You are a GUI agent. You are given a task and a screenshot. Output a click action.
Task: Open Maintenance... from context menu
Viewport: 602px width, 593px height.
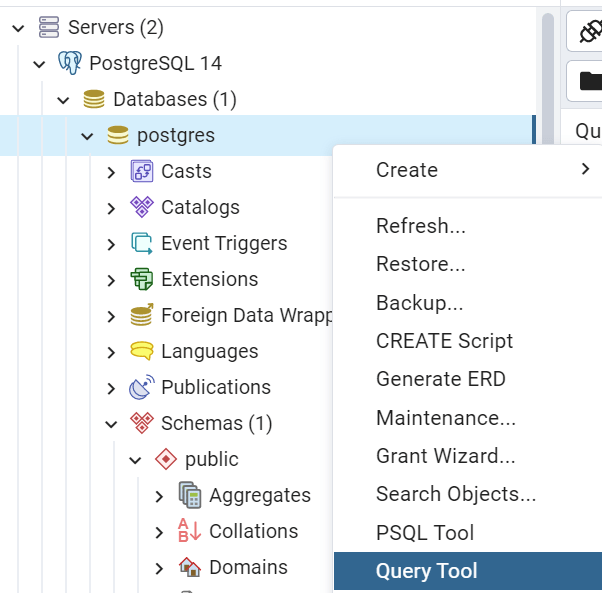[468, 418]
